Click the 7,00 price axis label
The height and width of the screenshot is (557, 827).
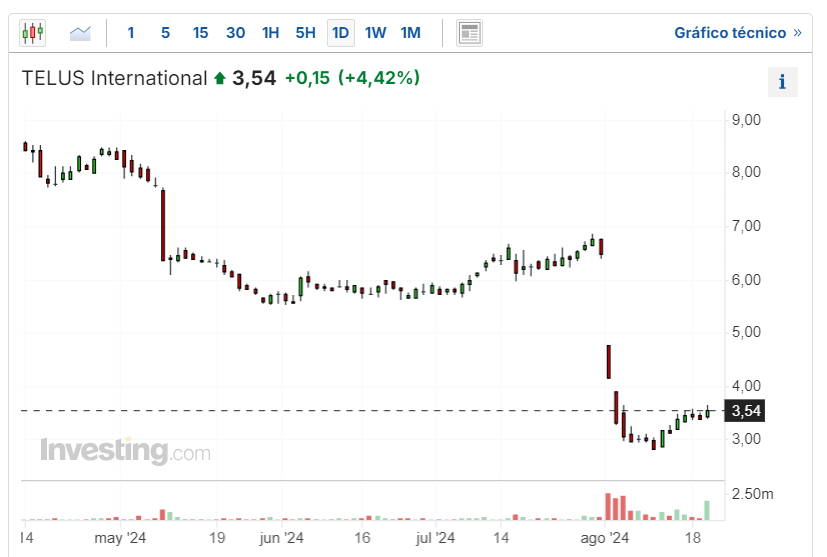746,226
